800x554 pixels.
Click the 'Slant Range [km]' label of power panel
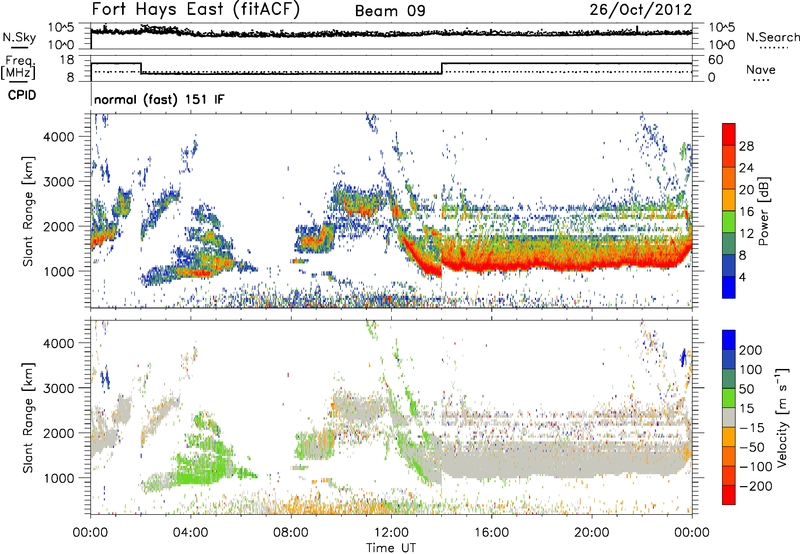[28, 211]
